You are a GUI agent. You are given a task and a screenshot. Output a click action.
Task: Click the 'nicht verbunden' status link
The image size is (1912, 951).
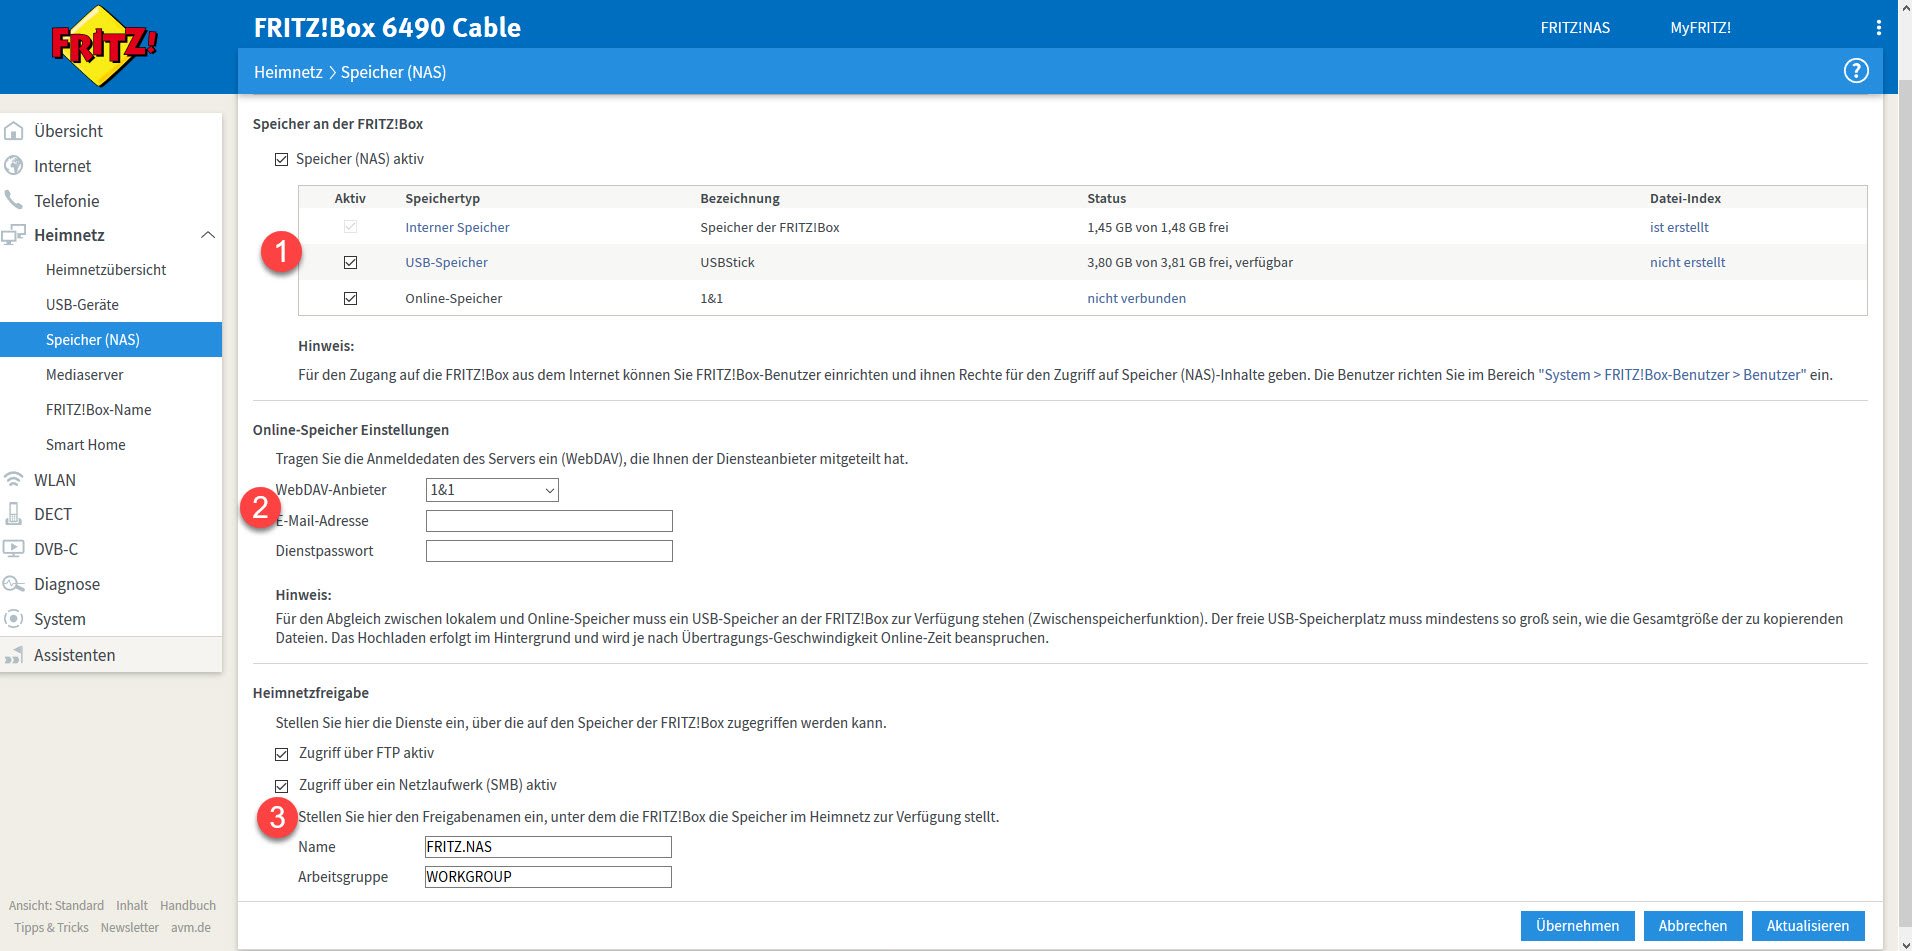[x=1136, y=298]
